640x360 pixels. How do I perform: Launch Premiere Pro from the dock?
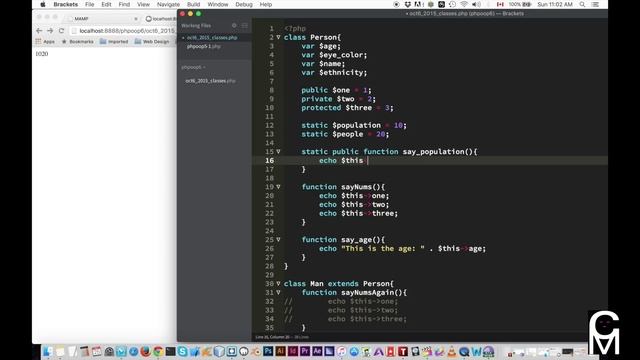[305, 351]
